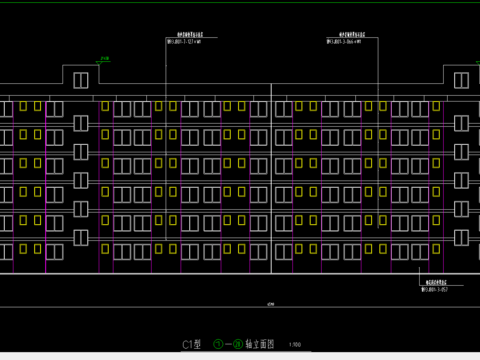Select the right rooftop leader annotation text

[345, 38]
